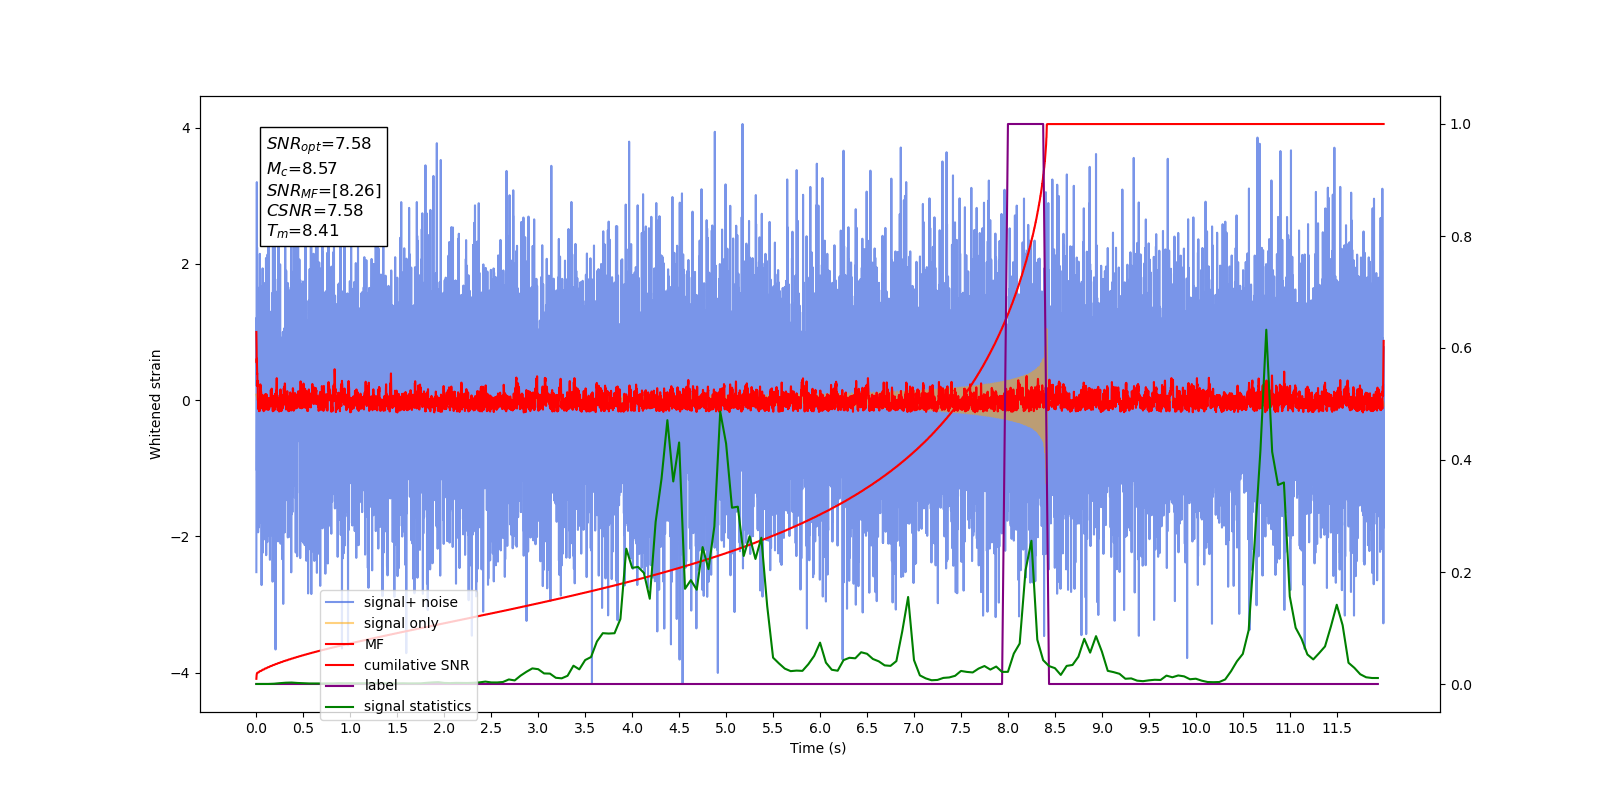Click the 4 tick on the strain axis
This screenshot has height=800, width=1600.
[186, 128]
